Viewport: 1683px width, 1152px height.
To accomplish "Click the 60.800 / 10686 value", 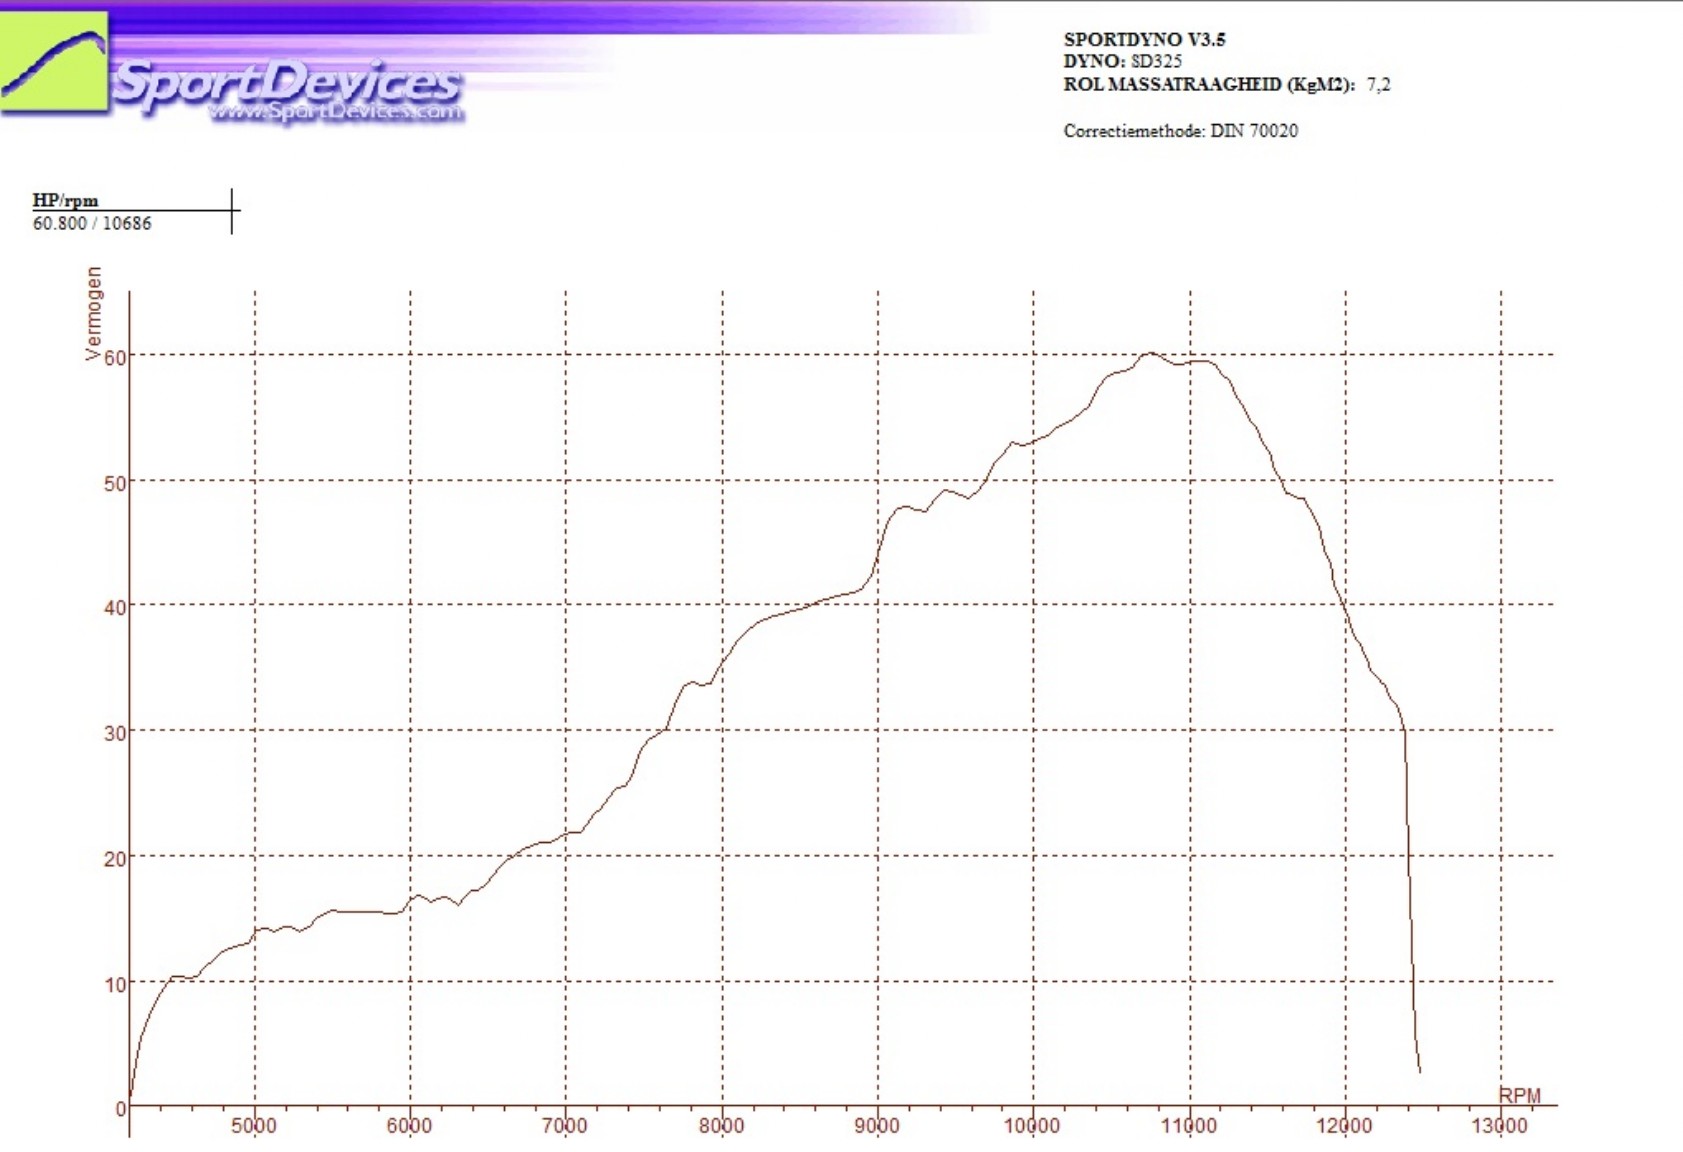I will point(92,223).
